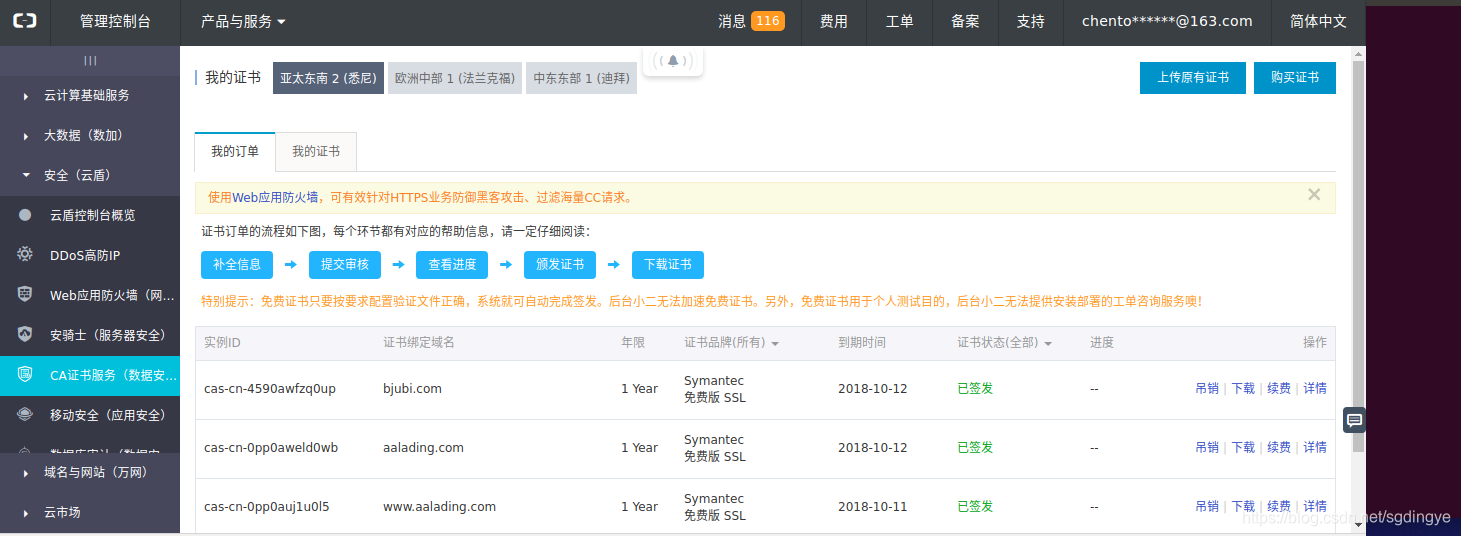This screenshot has height=536, width=1461.
Task: Click 查看进度 step button
Action: [x=452, y=264]
